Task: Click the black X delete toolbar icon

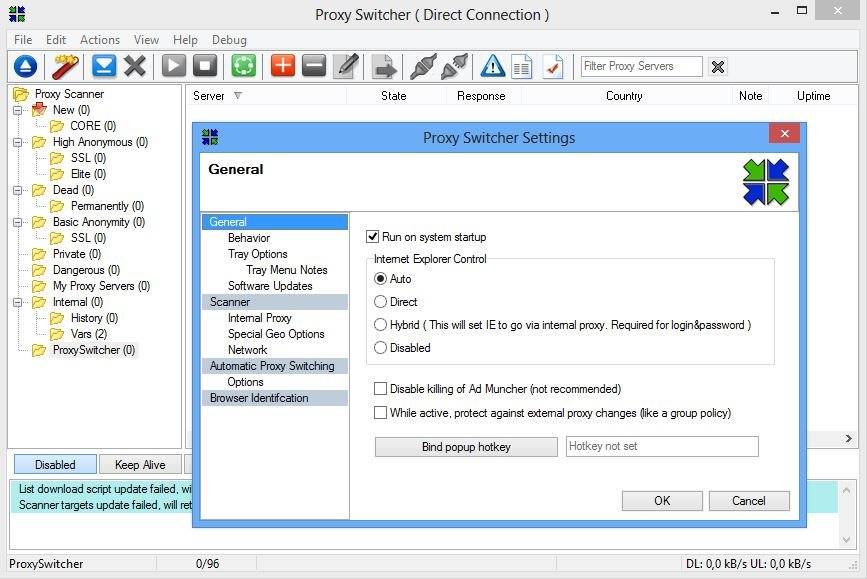Action: pos(134,66)
